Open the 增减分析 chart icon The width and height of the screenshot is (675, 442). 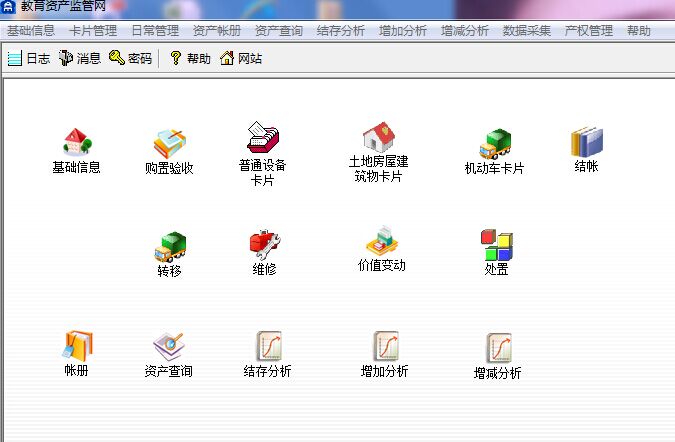[499, 348]
